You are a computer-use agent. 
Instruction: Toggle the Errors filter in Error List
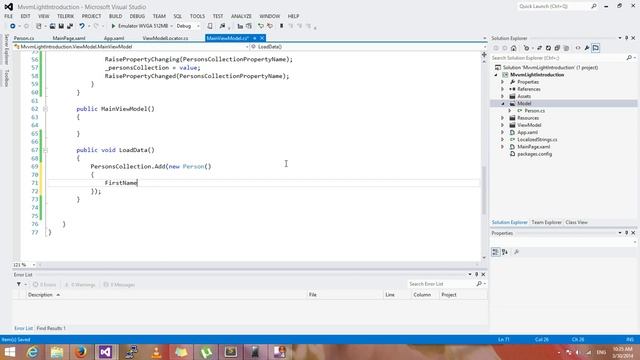click(x=44, y=284)
